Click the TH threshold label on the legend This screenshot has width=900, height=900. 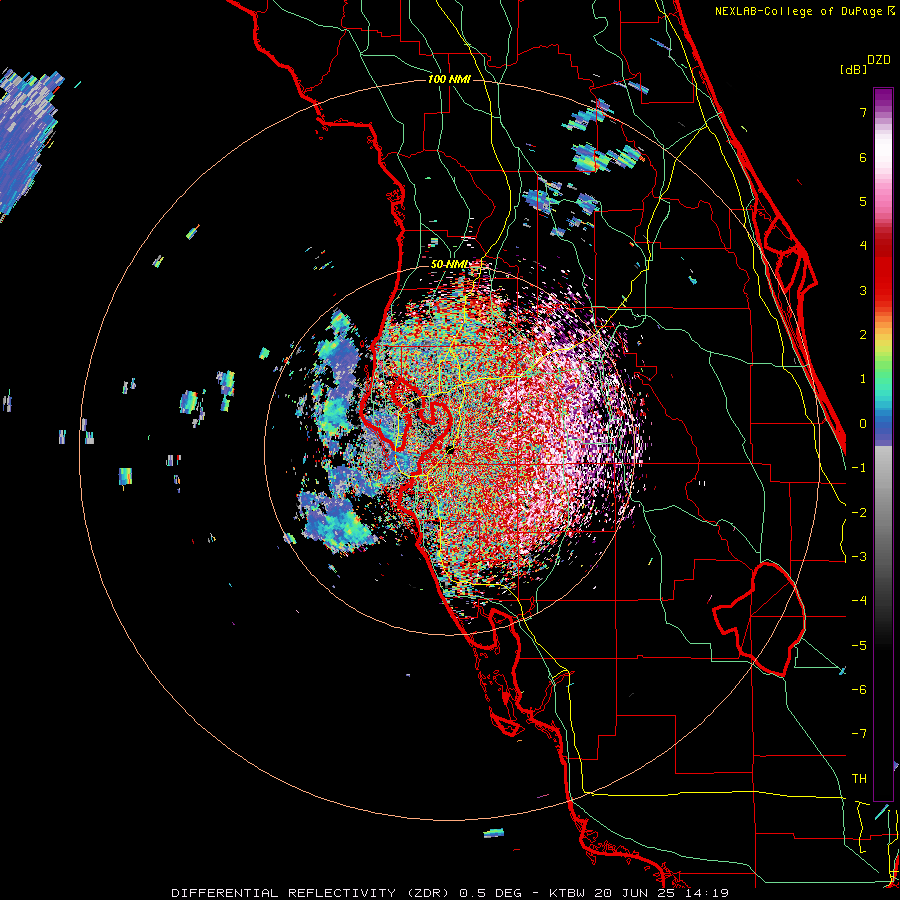tap(859, 779)
